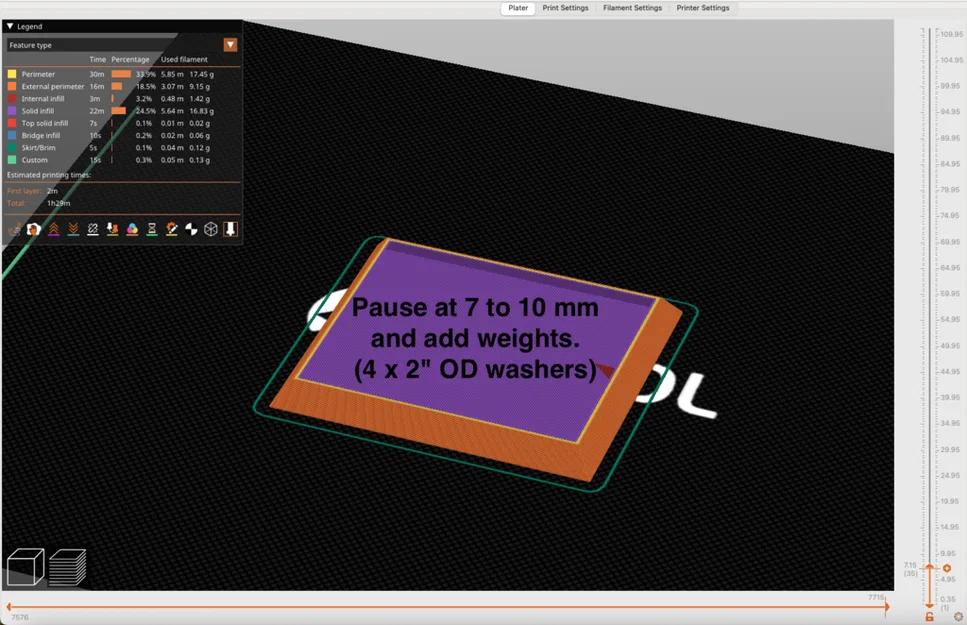This screenshot has height=625, width=967.
Task: Toggle retractions visibility icon
Action: [53, 229]
